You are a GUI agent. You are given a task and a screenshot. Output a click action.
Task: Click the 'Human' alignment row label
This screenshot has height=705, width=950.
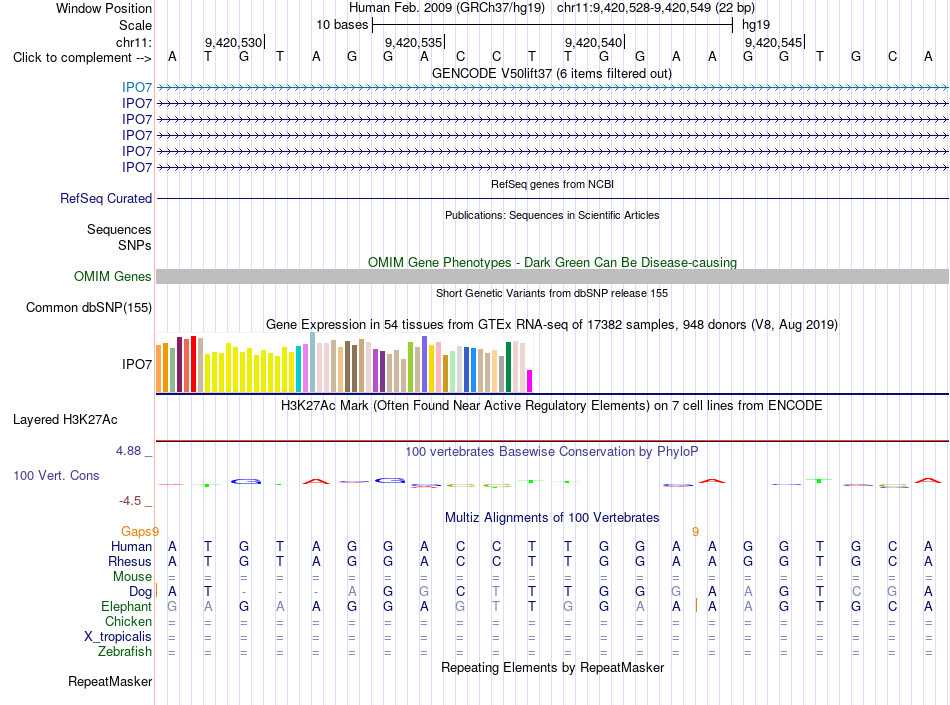(131, 546)
